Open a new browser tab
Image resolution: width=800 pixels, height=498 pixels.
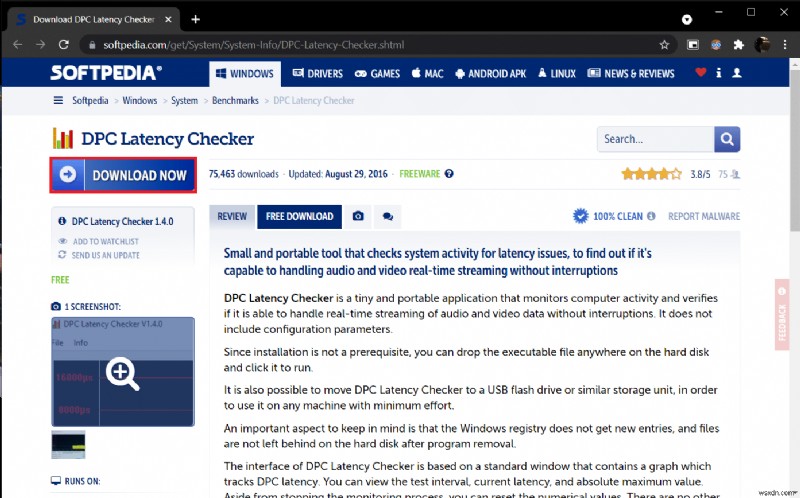coord(195,19)
